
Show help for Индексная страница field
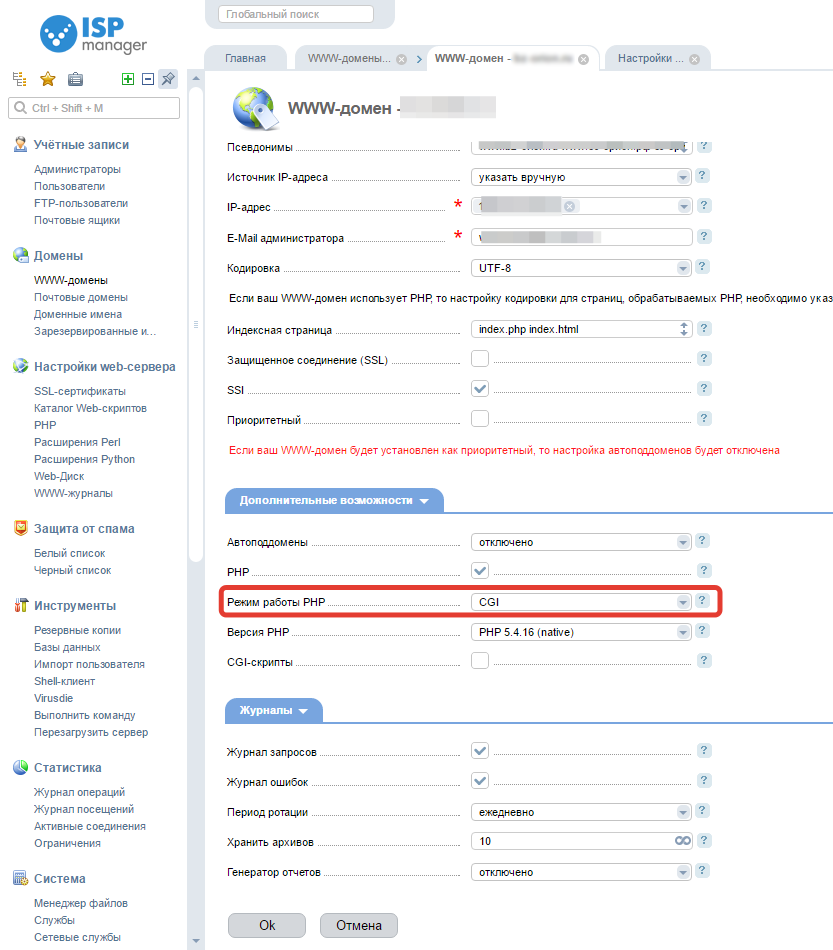pos(703,328)
